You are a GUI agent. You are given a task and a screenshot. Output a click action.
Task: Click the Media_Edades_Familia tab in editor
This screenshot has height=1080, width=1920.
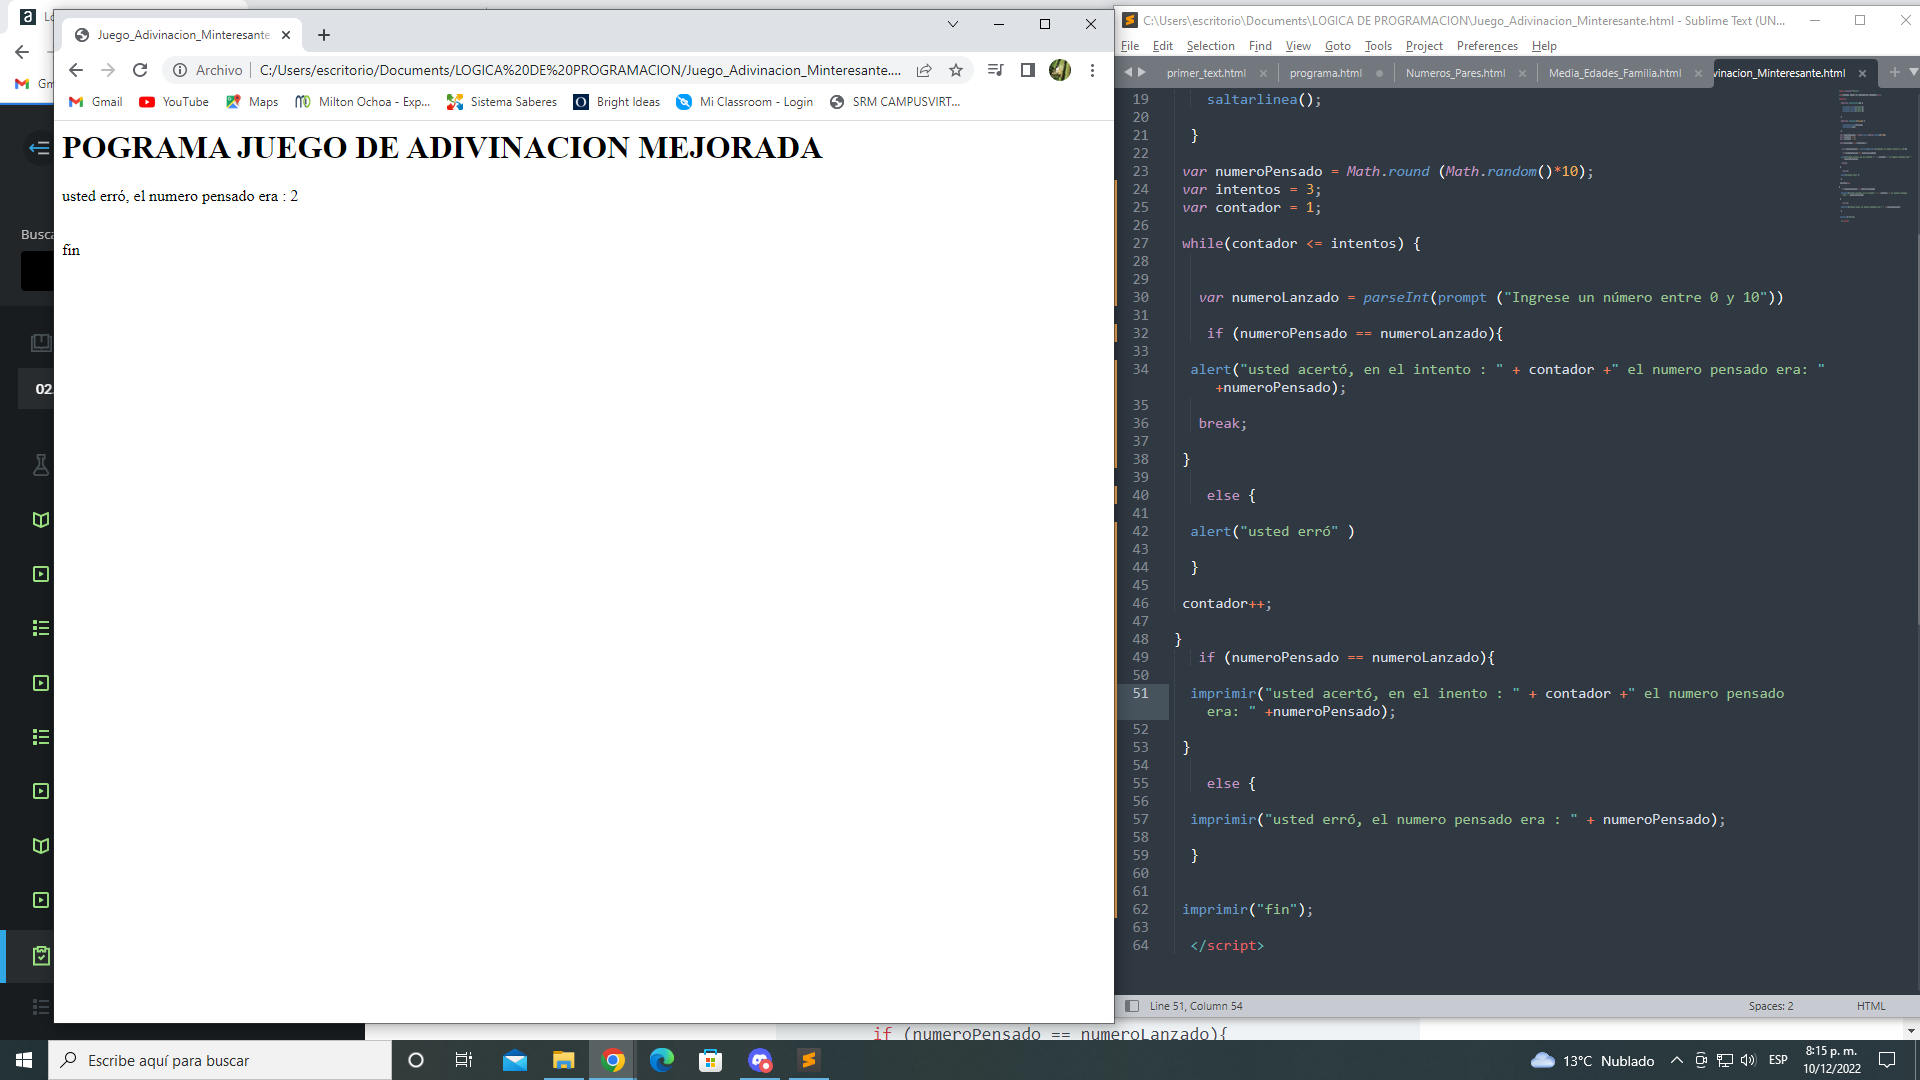[1613, 73]
